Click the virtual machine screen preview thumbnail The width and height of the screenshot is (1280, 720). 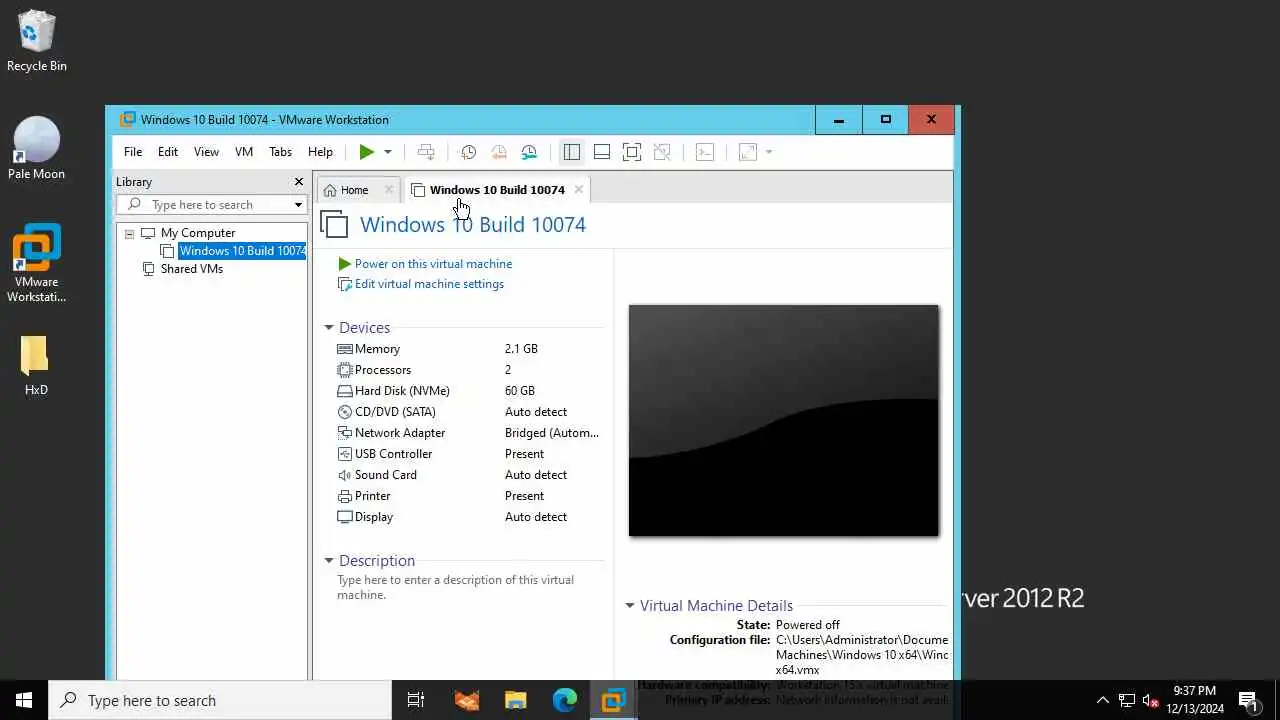[784, 421]
